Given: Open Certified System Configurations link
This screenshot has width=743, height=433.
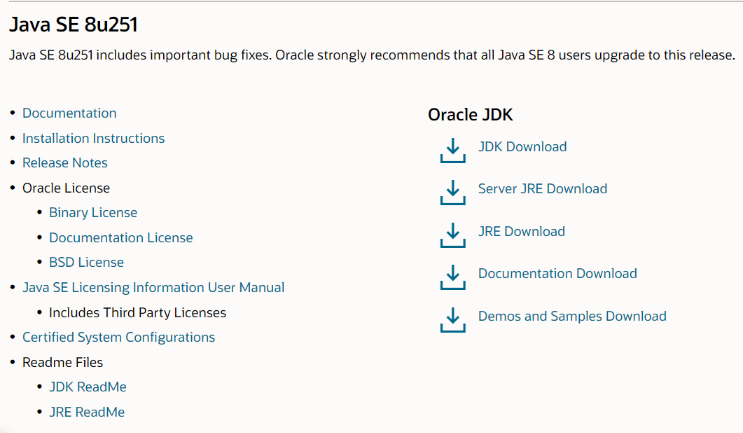Looking at the screenshot, I should [x=118, y=338].
